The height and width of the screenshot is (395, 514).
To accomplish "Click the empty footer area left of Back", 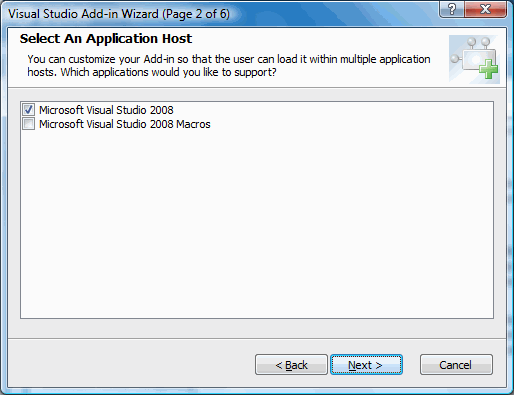I will tap(132, 363).
